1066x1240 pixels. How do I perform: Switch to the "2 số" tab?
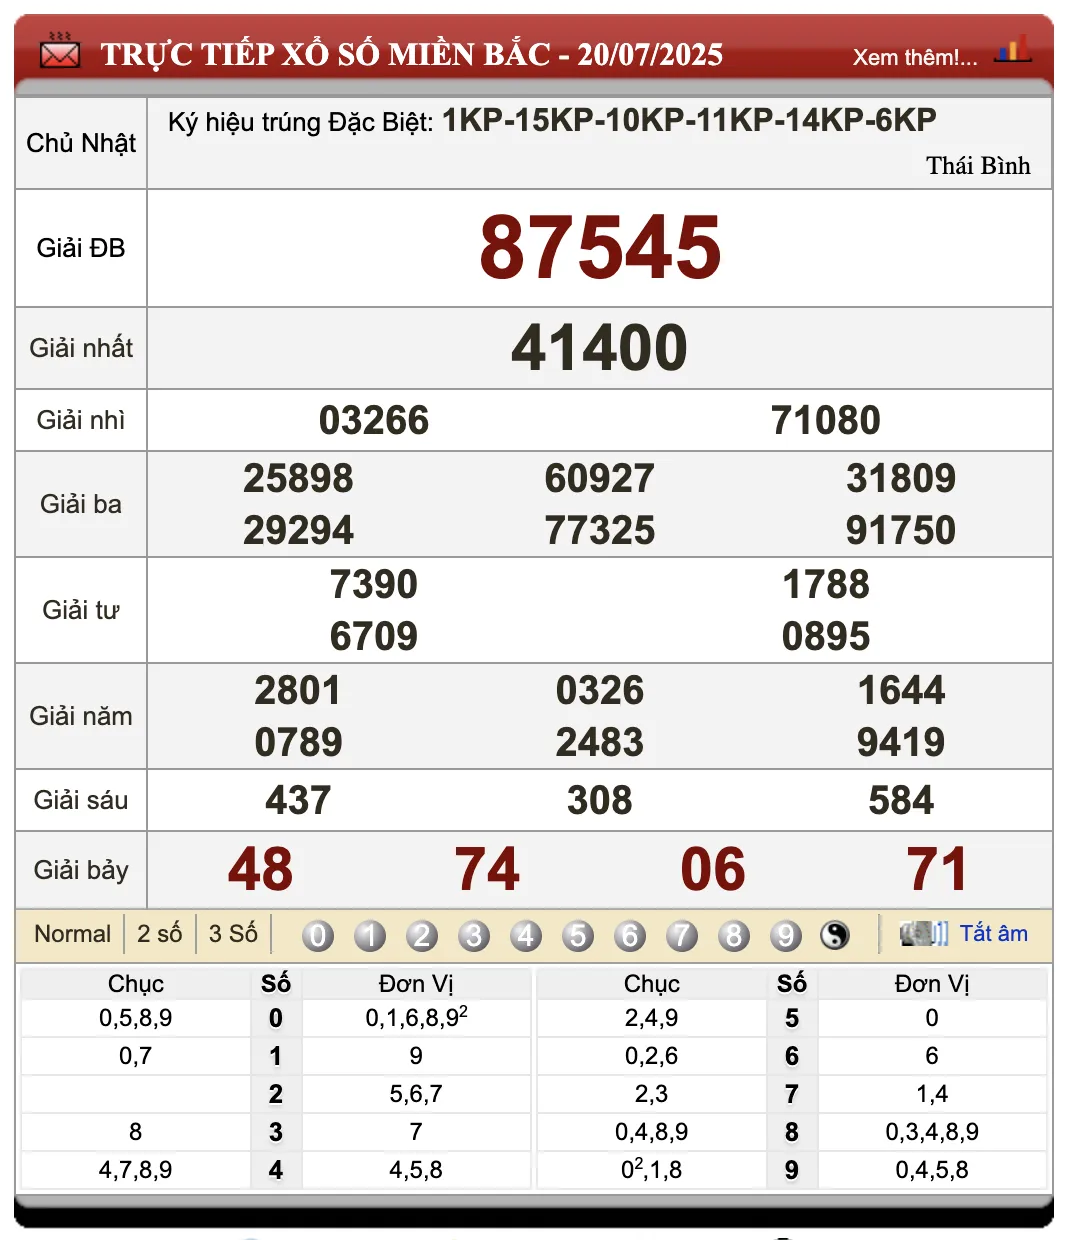point(159,934)
